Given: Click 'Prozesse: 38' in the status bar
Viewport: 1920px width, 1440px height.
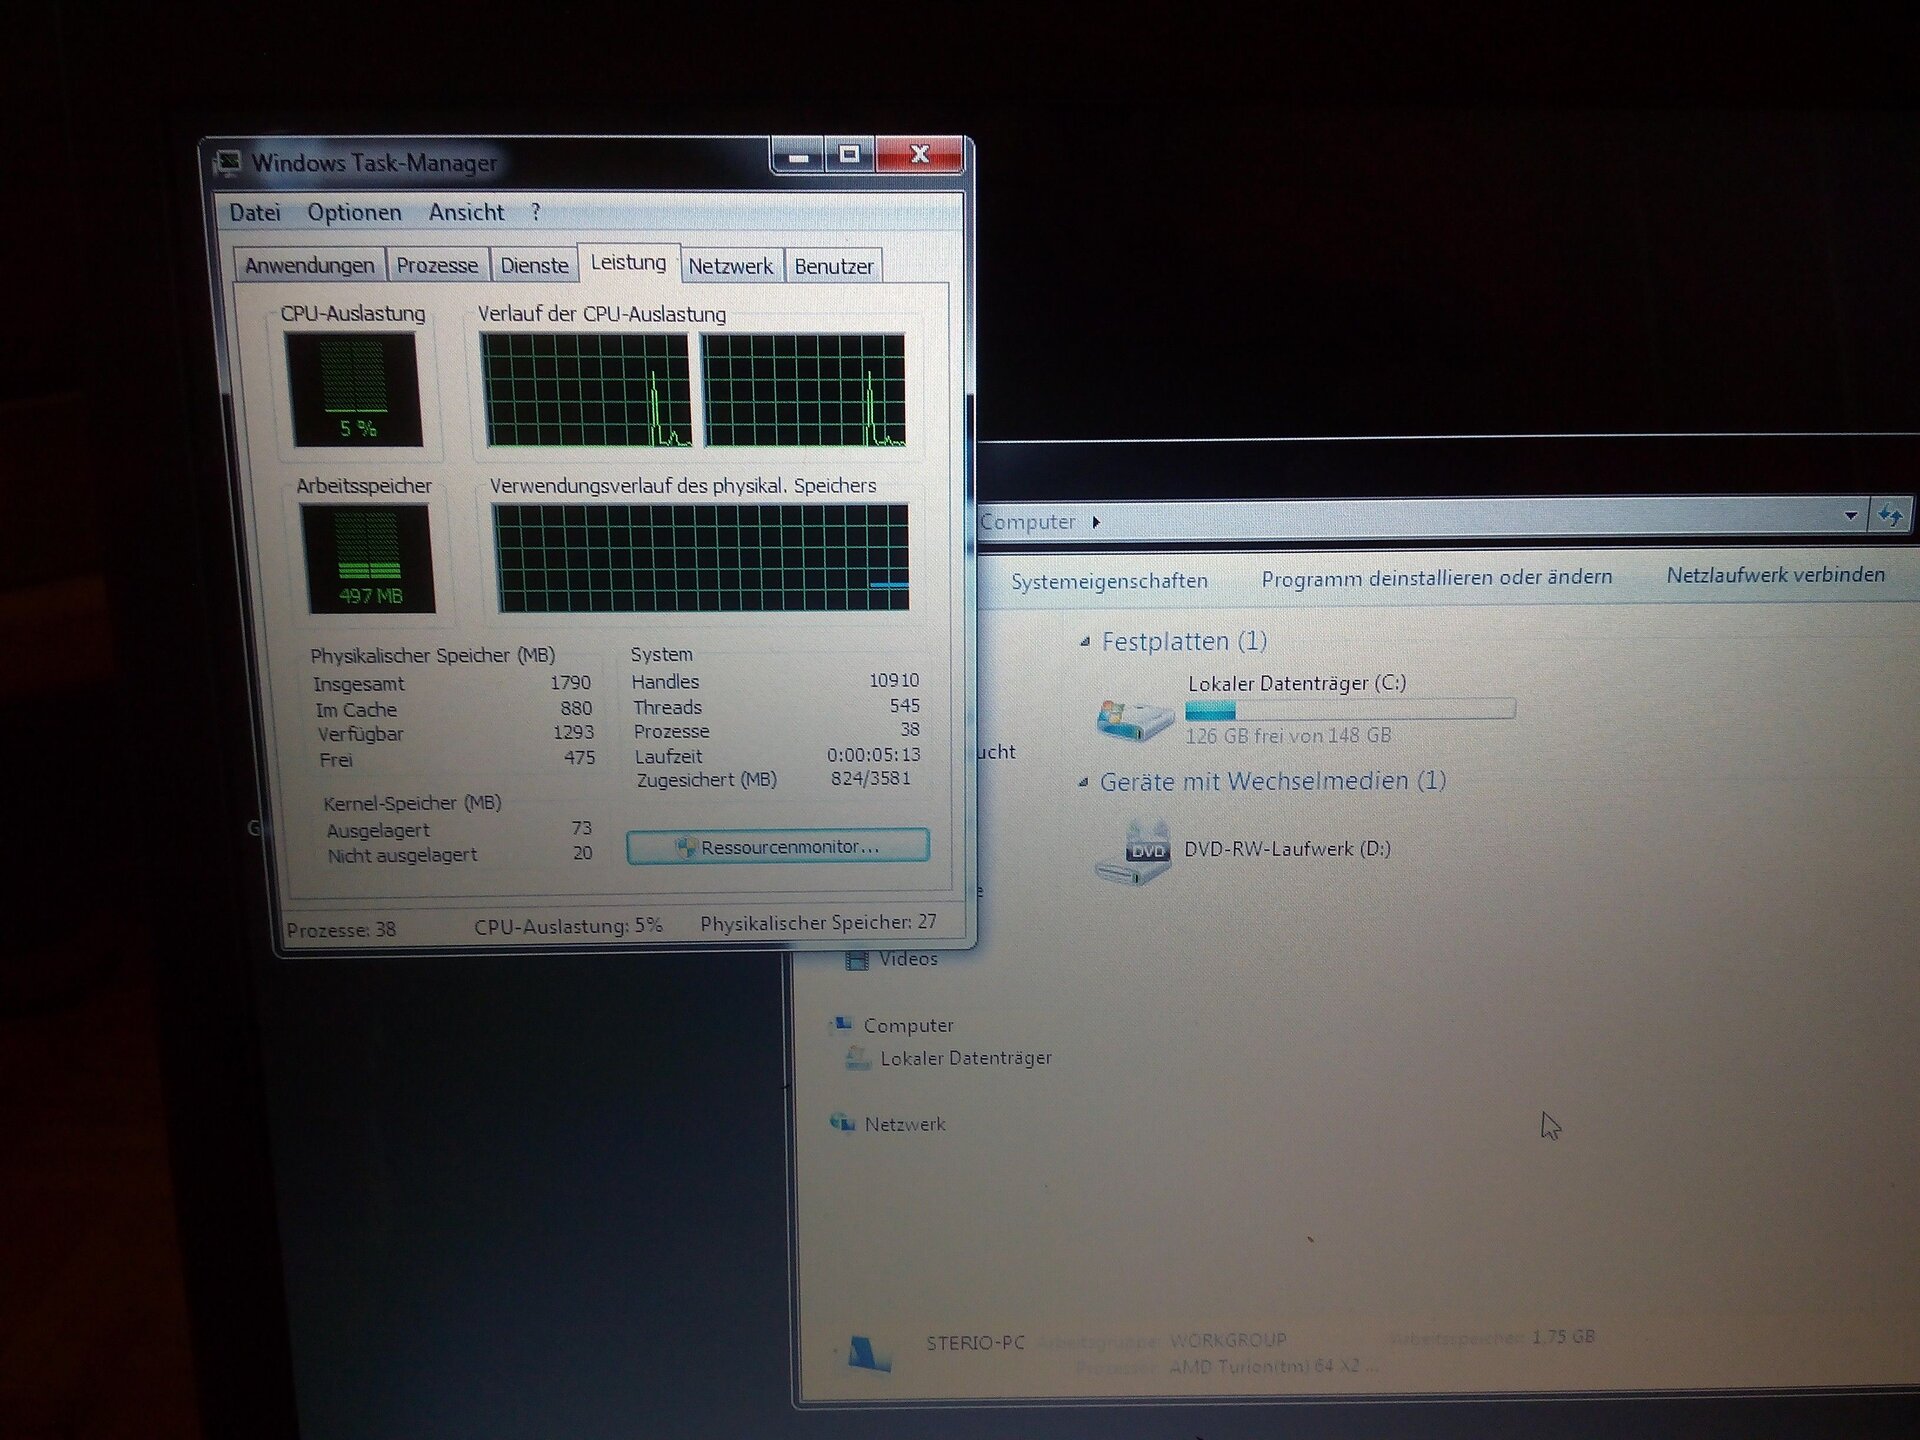Looking at the screenshot, I should (341, 930).
